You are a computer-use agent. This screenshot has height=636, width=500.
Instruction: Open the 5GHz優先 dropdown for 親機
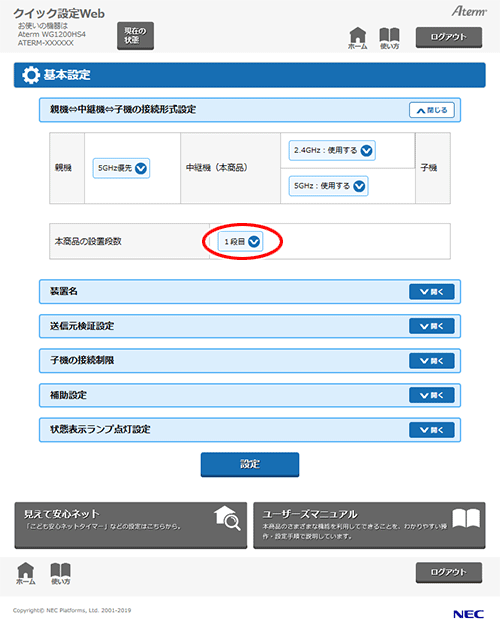click(x=121, y=168)
